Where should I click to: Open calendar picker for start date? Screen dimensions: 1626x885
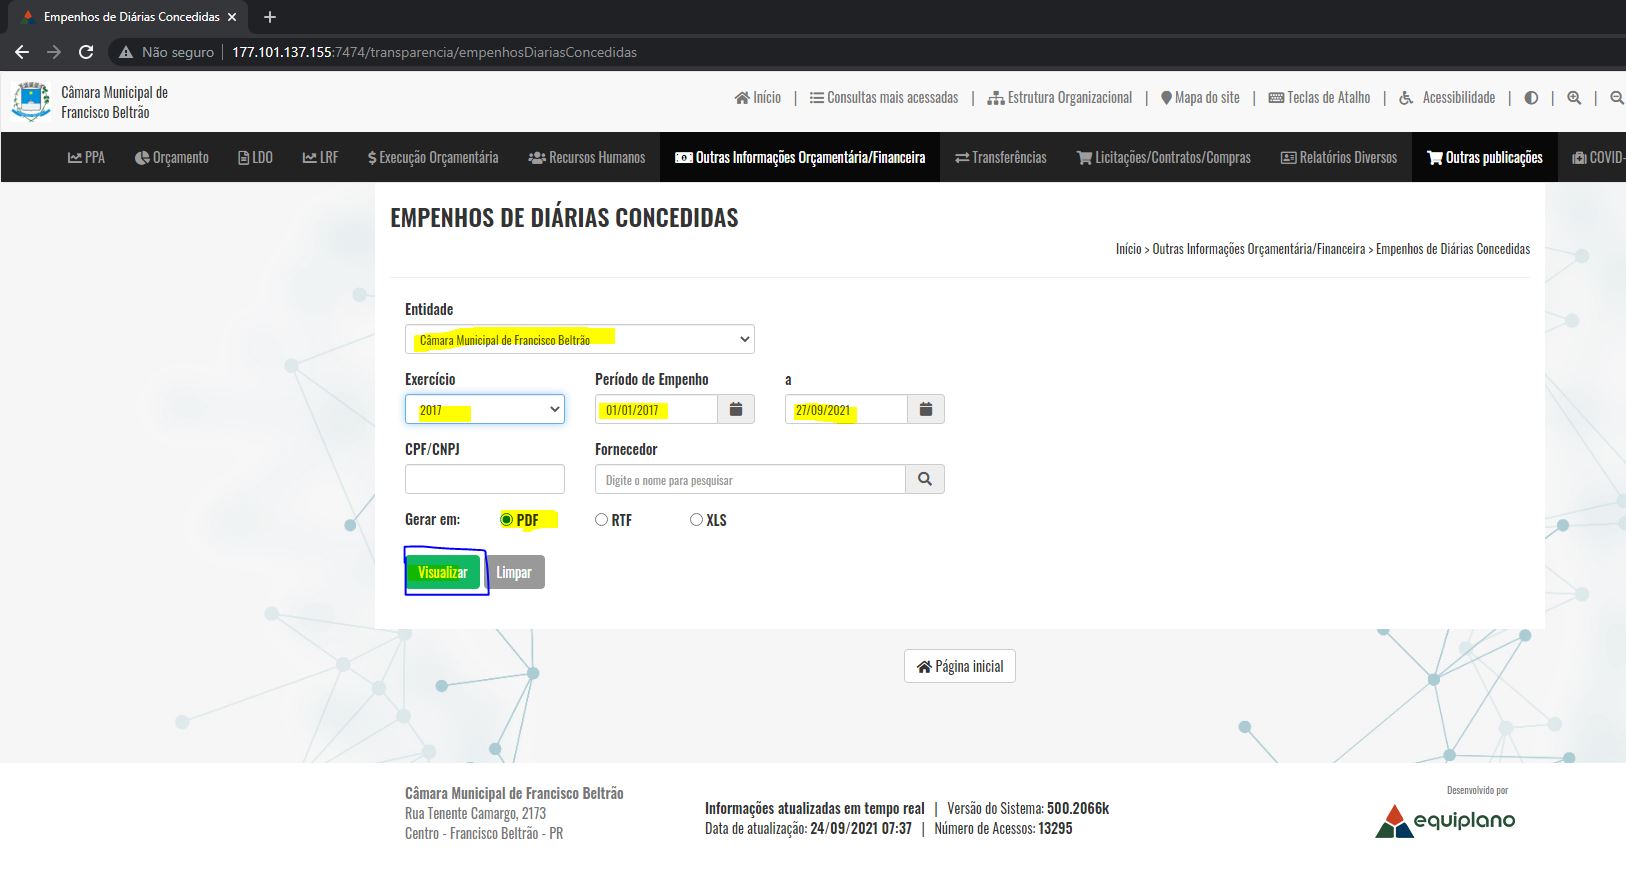click(x=736, y=409)
